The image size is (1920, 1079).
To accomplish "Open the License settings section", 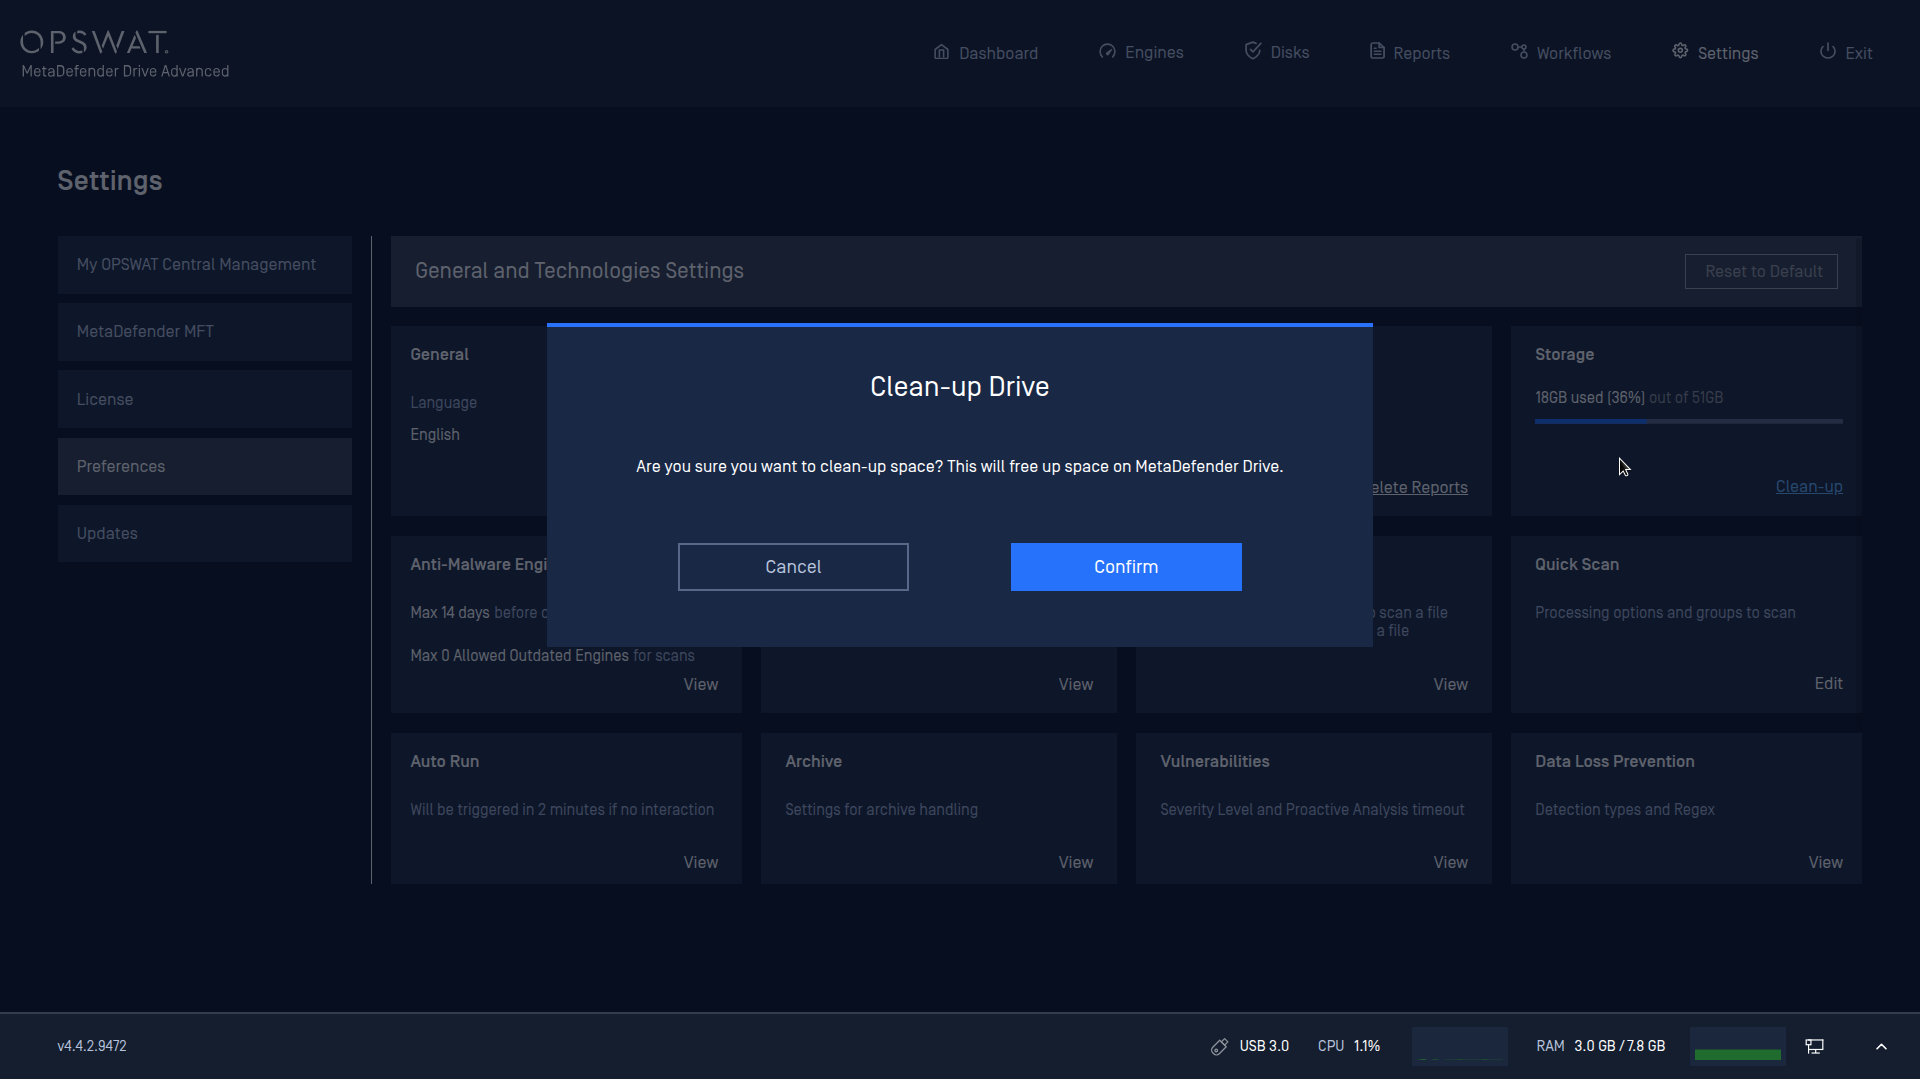I will pyautogui.click(x=204, y=399).
